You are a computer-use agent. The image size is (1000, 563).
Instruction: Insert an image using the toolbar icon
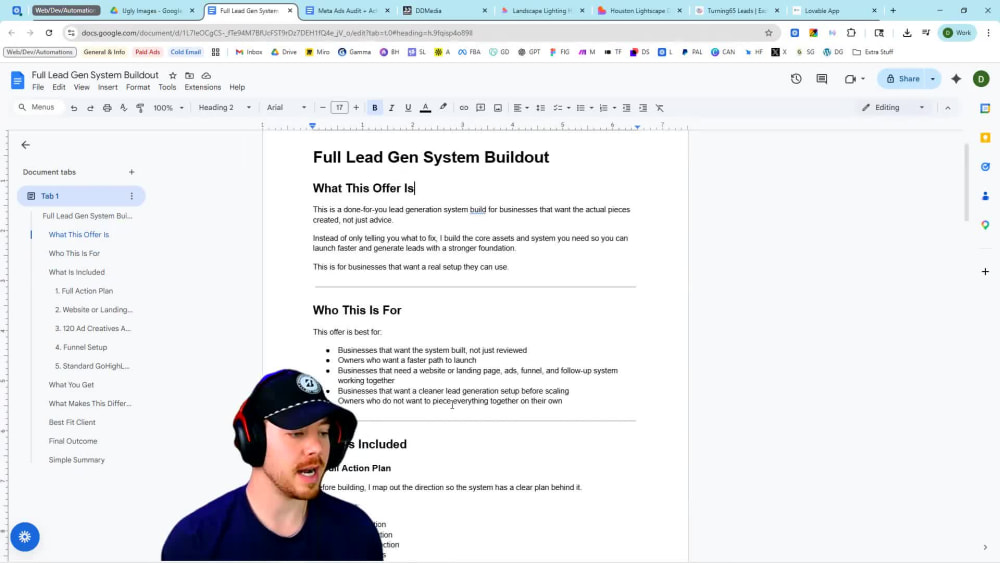tap(498, 108)
